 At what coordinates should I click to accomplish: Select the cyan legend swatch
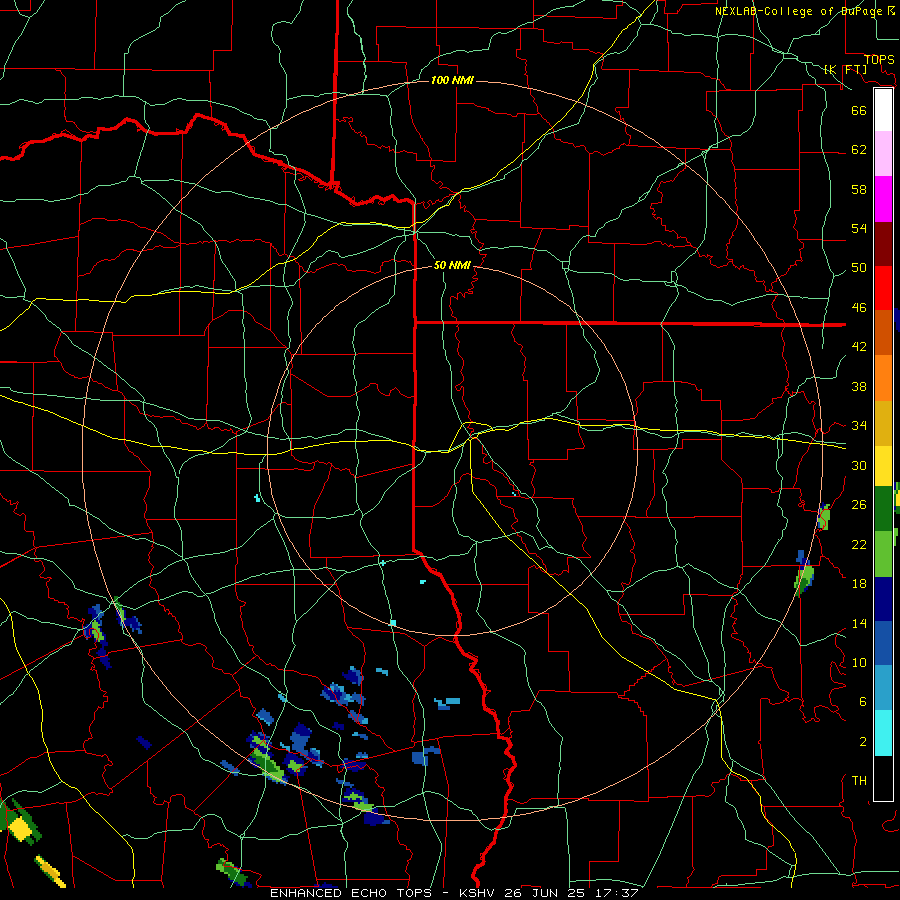tap(883, 733)
